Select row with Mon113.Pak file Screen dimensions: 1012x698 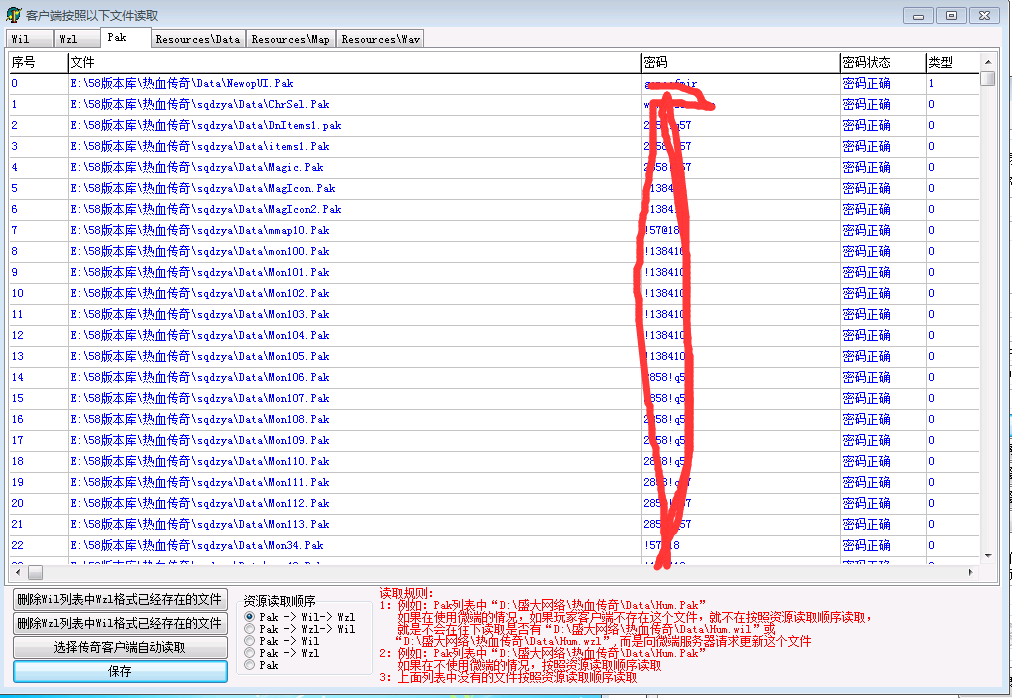pyautogui.click(x=494, y=524)
